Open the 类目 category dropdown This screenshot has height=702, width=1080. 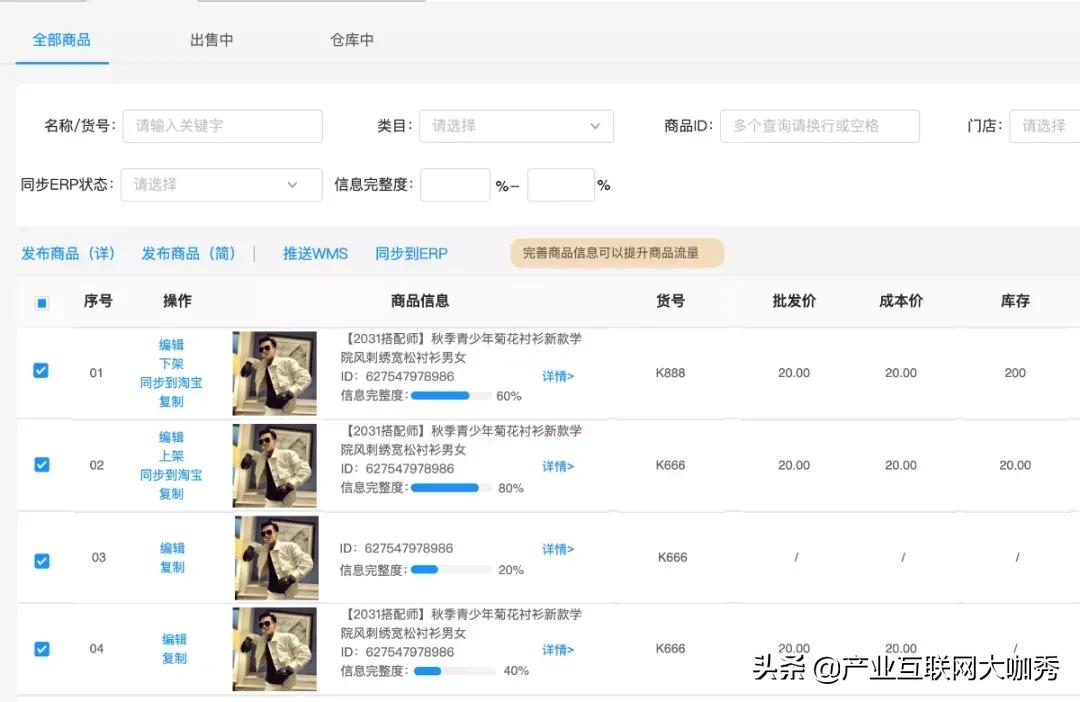pyautogui.click(x=516, y=126)
